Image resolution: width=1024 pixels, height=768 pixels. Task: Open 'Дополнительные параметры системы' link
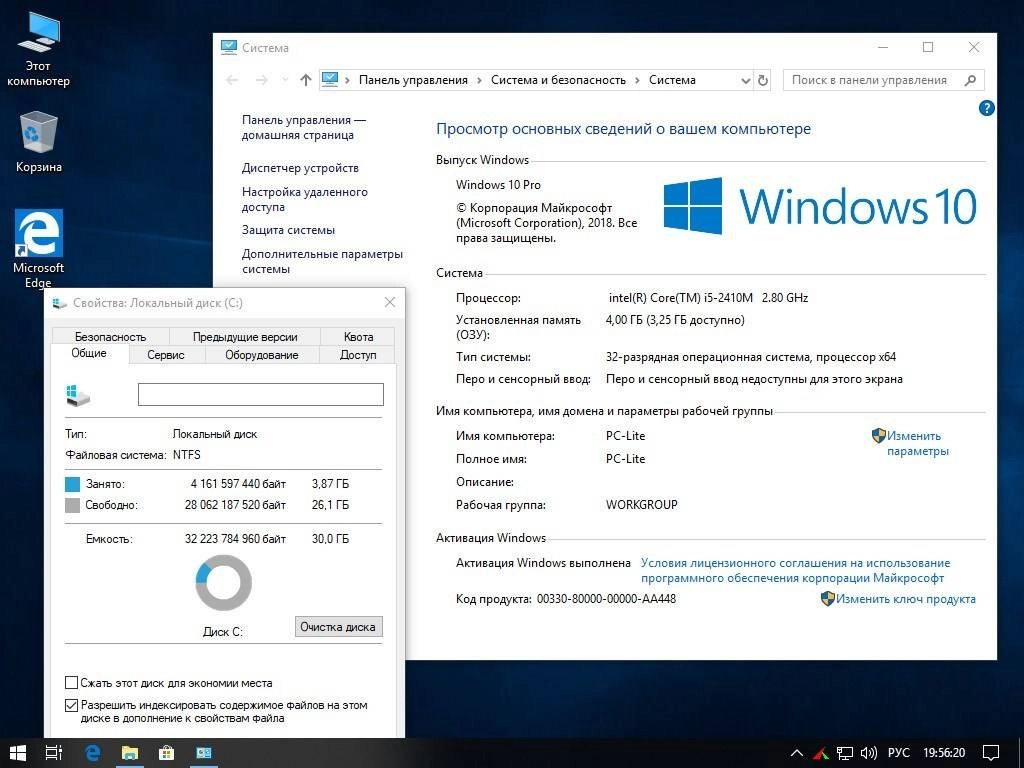[x=322, y=261]
